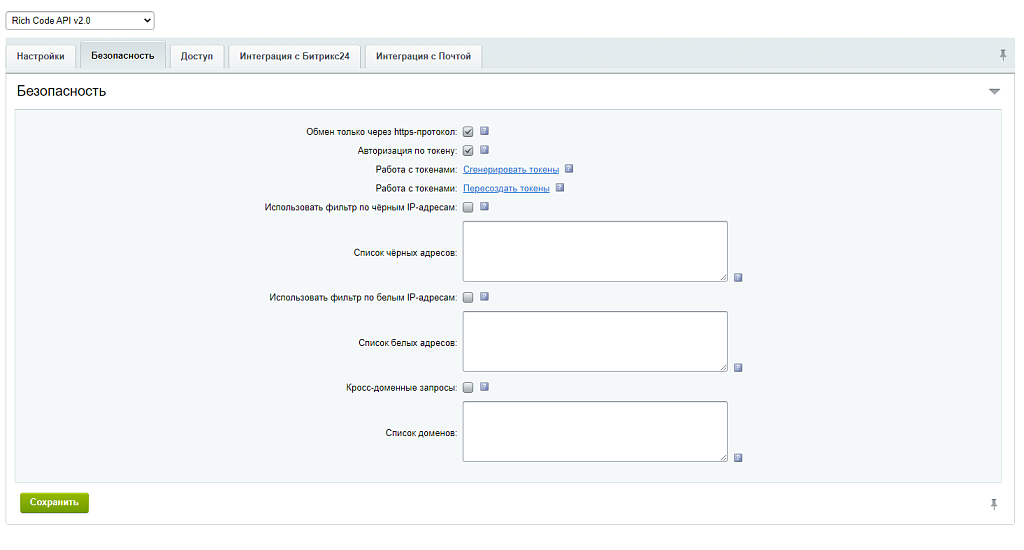
Task: Uncheck Авторизация по токену checkbox
Action: pos(468,151)
